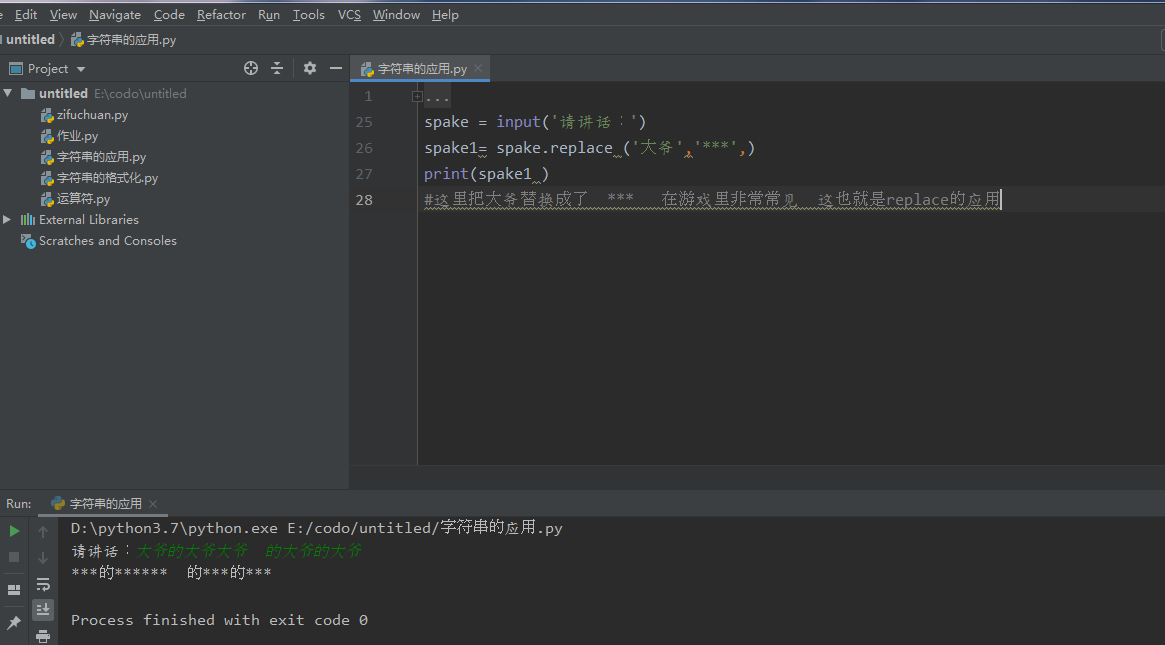Click the Run: label in the tool window
The width and height of the screenshot is (1165, 645).
[x=19, y=504]
